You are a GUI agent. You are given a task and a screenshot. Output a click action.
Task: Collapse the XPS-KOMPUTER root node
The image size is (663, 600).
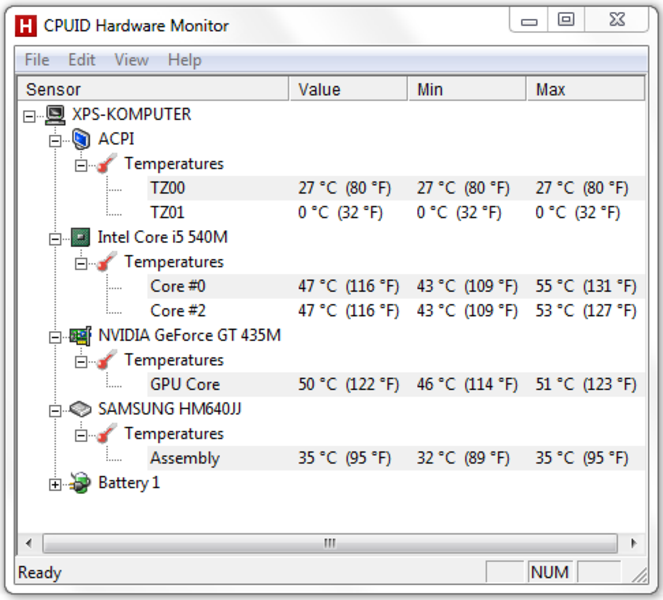29,116
